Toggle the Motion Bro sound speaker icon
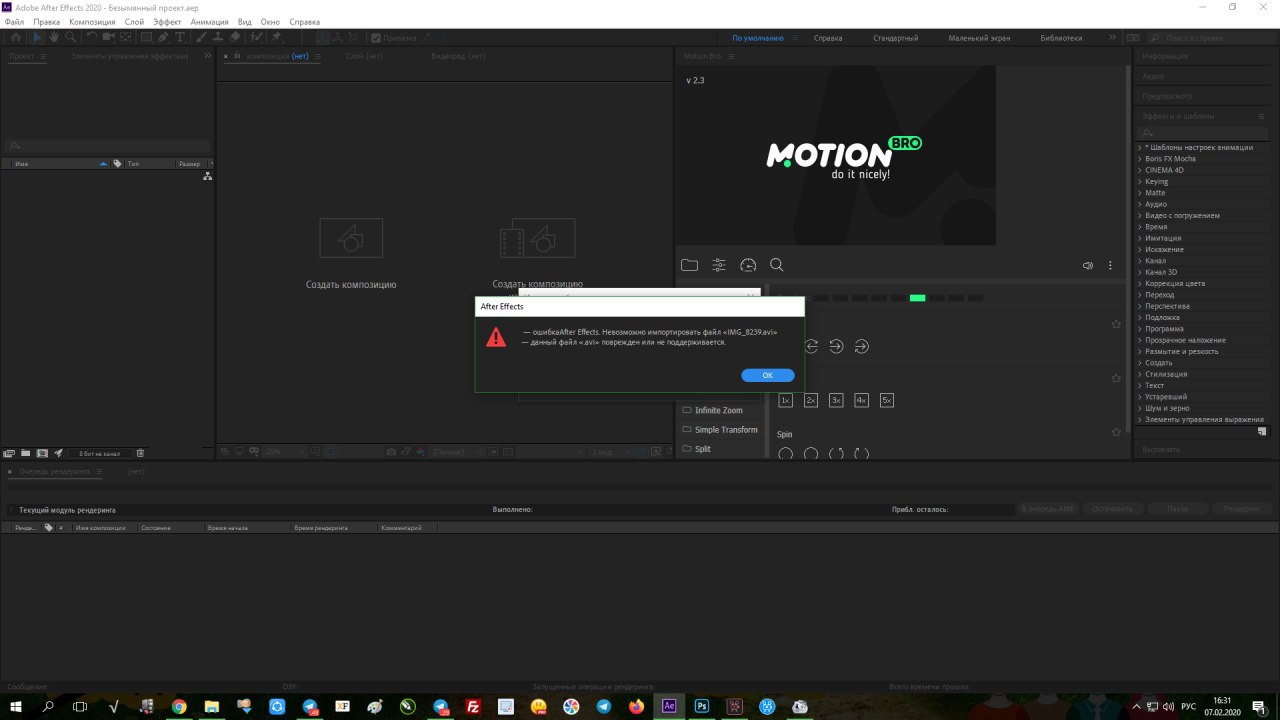This screenshot has width=1280, height=720. coord(1088,266)
